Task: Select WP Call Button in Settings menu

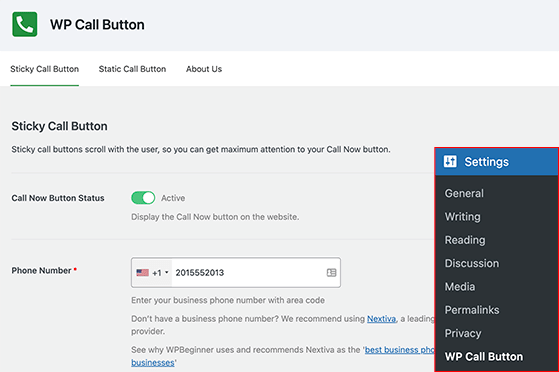Action: [x=484, y=357]
